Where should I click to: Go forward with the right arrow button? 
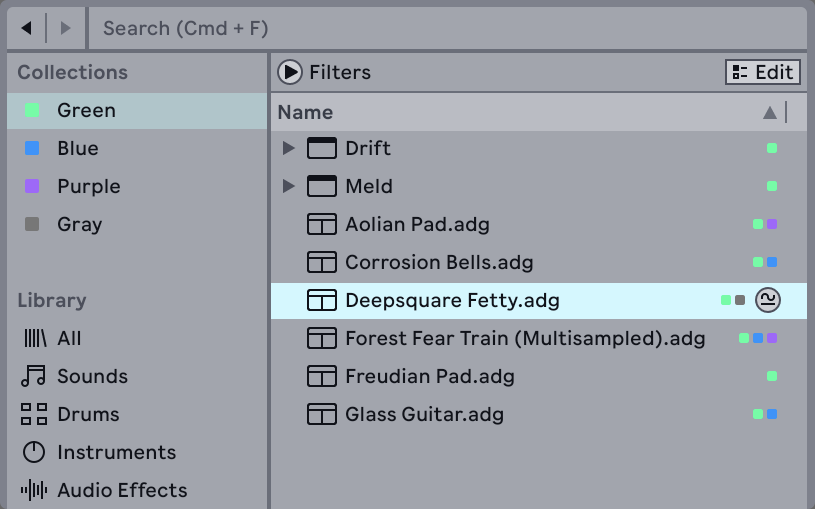tap(66, 28)
